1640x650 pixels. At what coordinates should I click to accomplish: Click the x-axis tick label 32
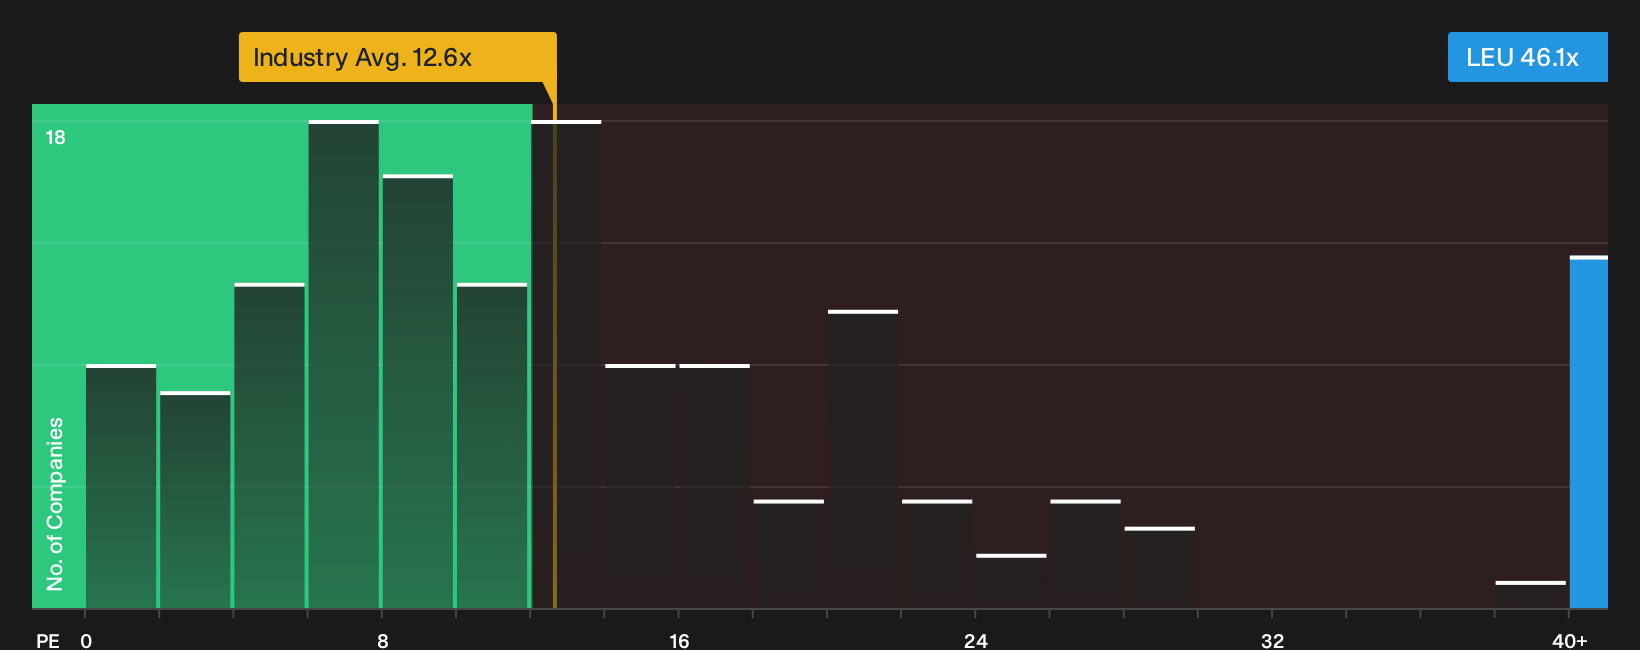pyautogui.click(x=1272, y=641)
